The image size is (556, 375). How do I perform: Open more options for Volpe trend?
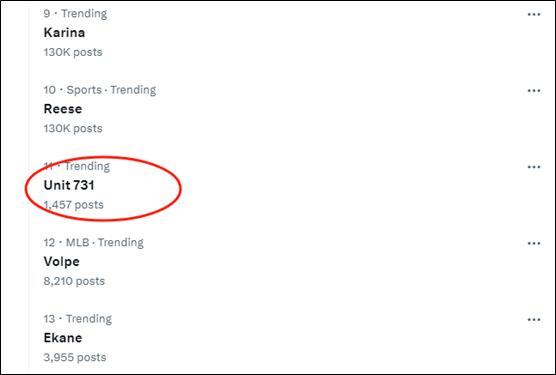[534, 243]
